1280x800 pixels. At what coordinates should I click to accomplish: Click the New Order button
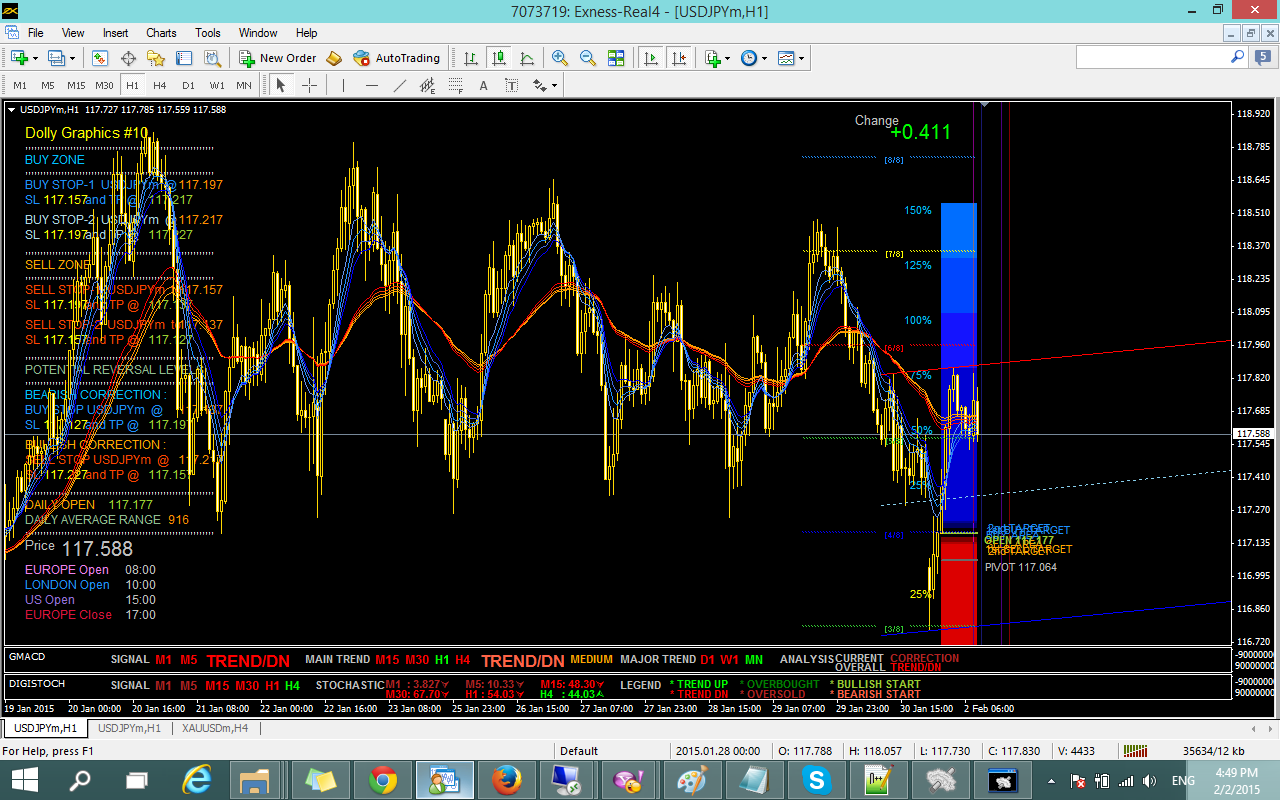(x=277, y=58)
